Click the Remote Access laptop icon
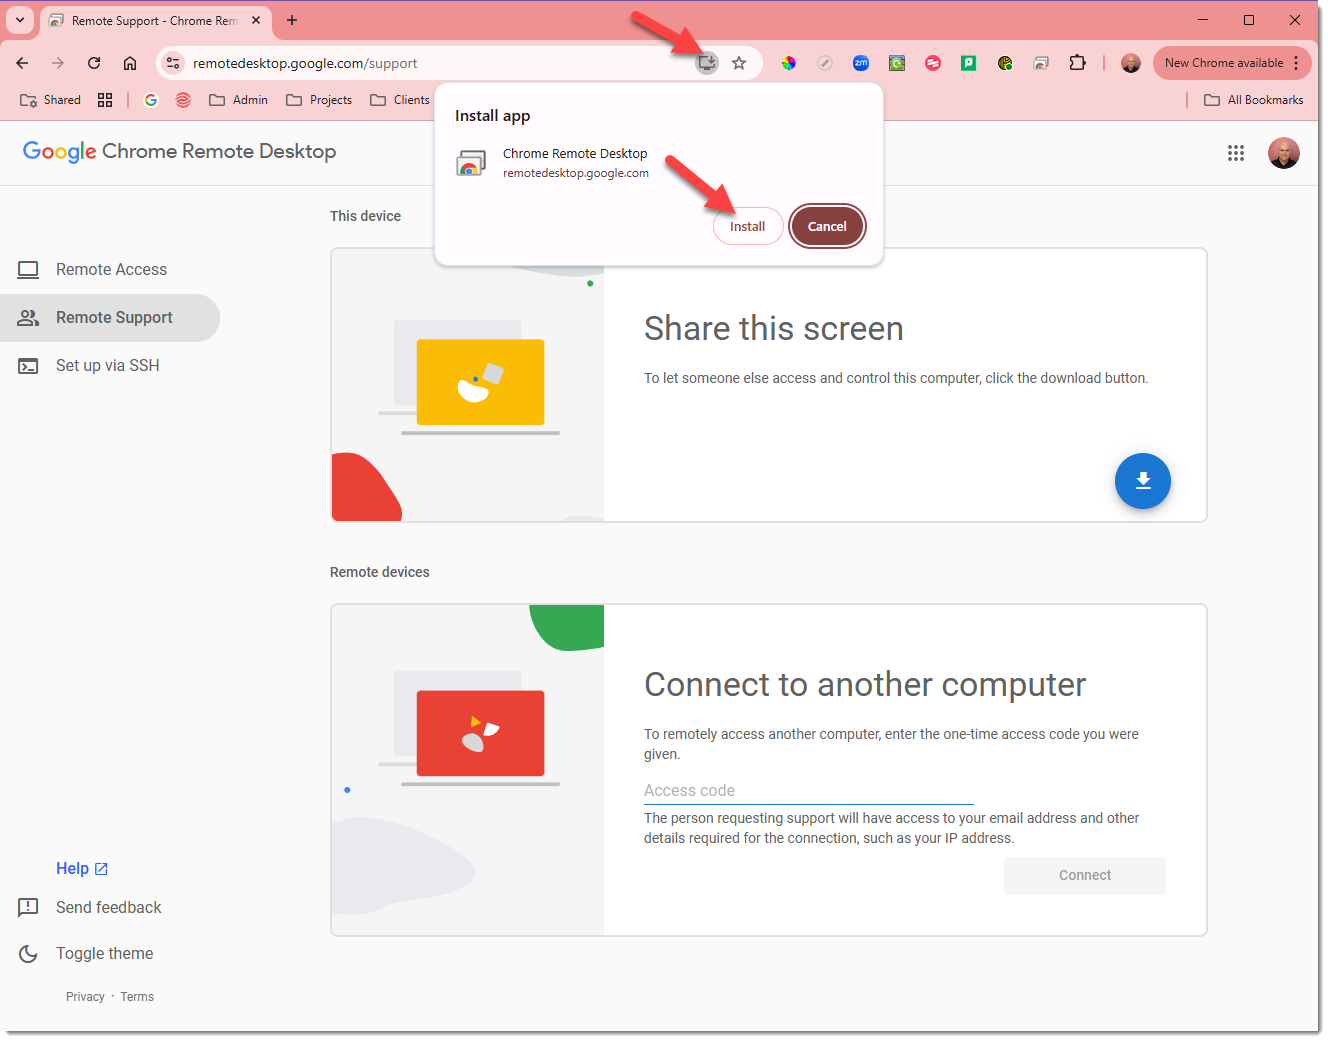1328x1041 pixels. tap(28, 270)
